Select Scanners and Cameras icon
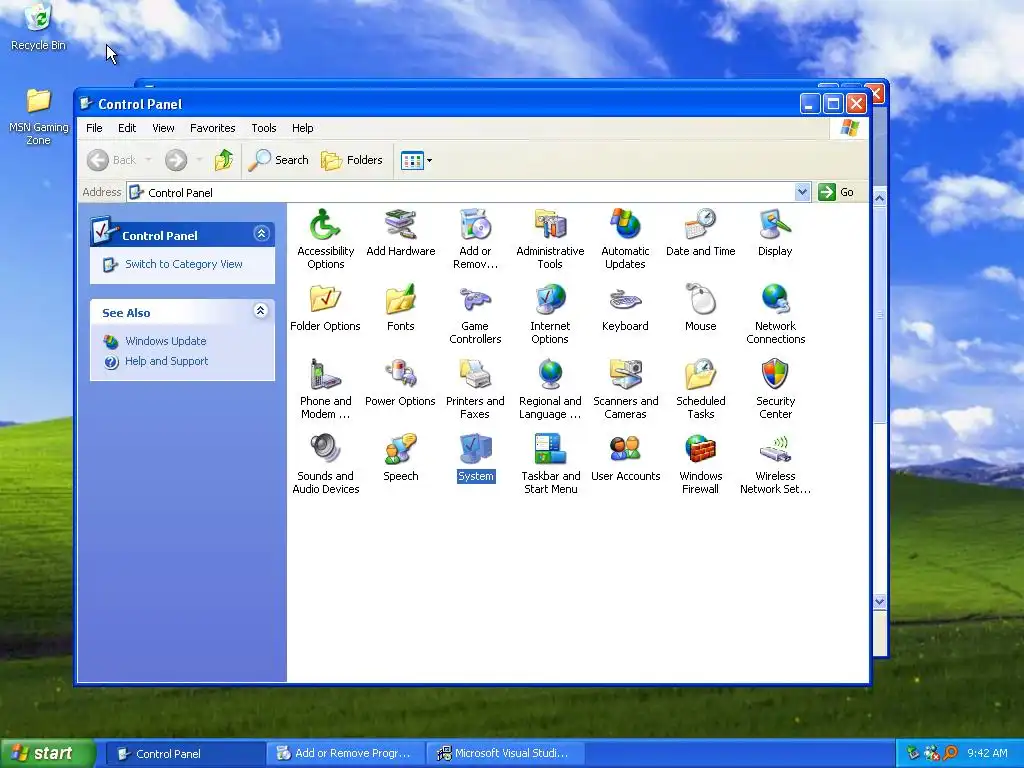The image size is (1024, 768). (x=625, y=389)
